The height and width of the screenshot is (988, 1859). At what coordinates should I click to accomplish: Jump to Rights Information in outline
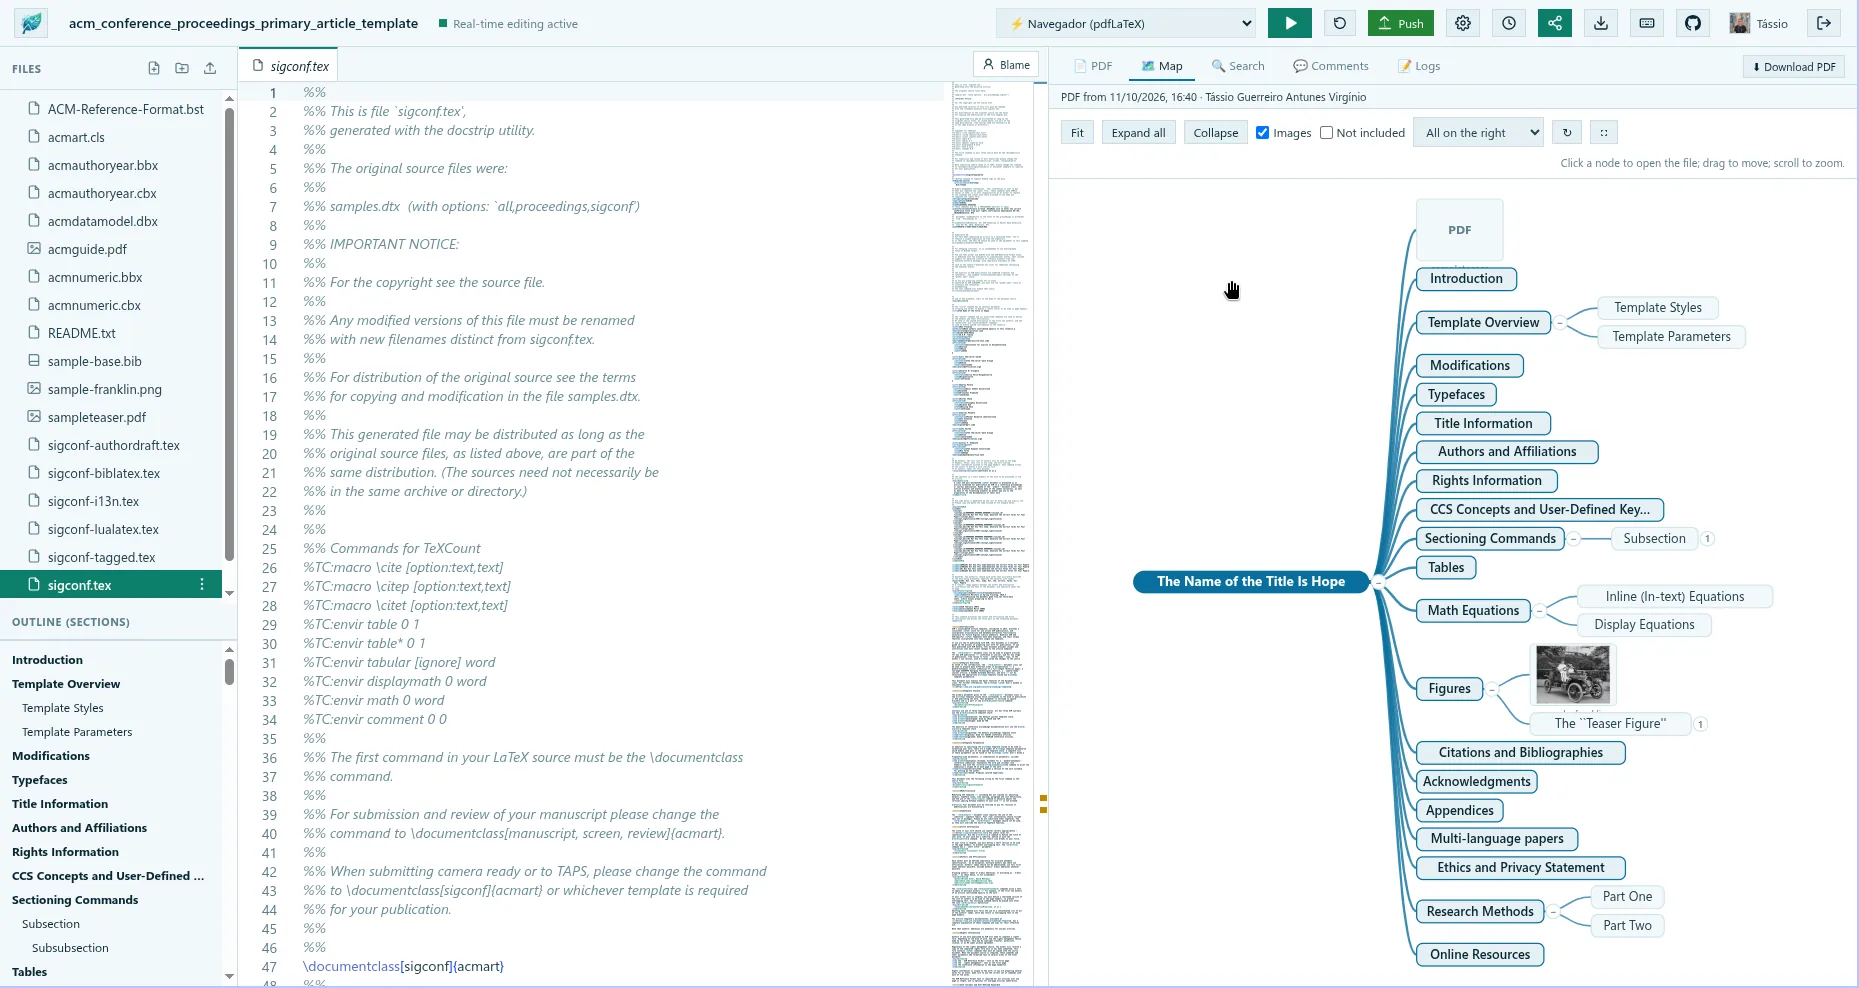65,852
